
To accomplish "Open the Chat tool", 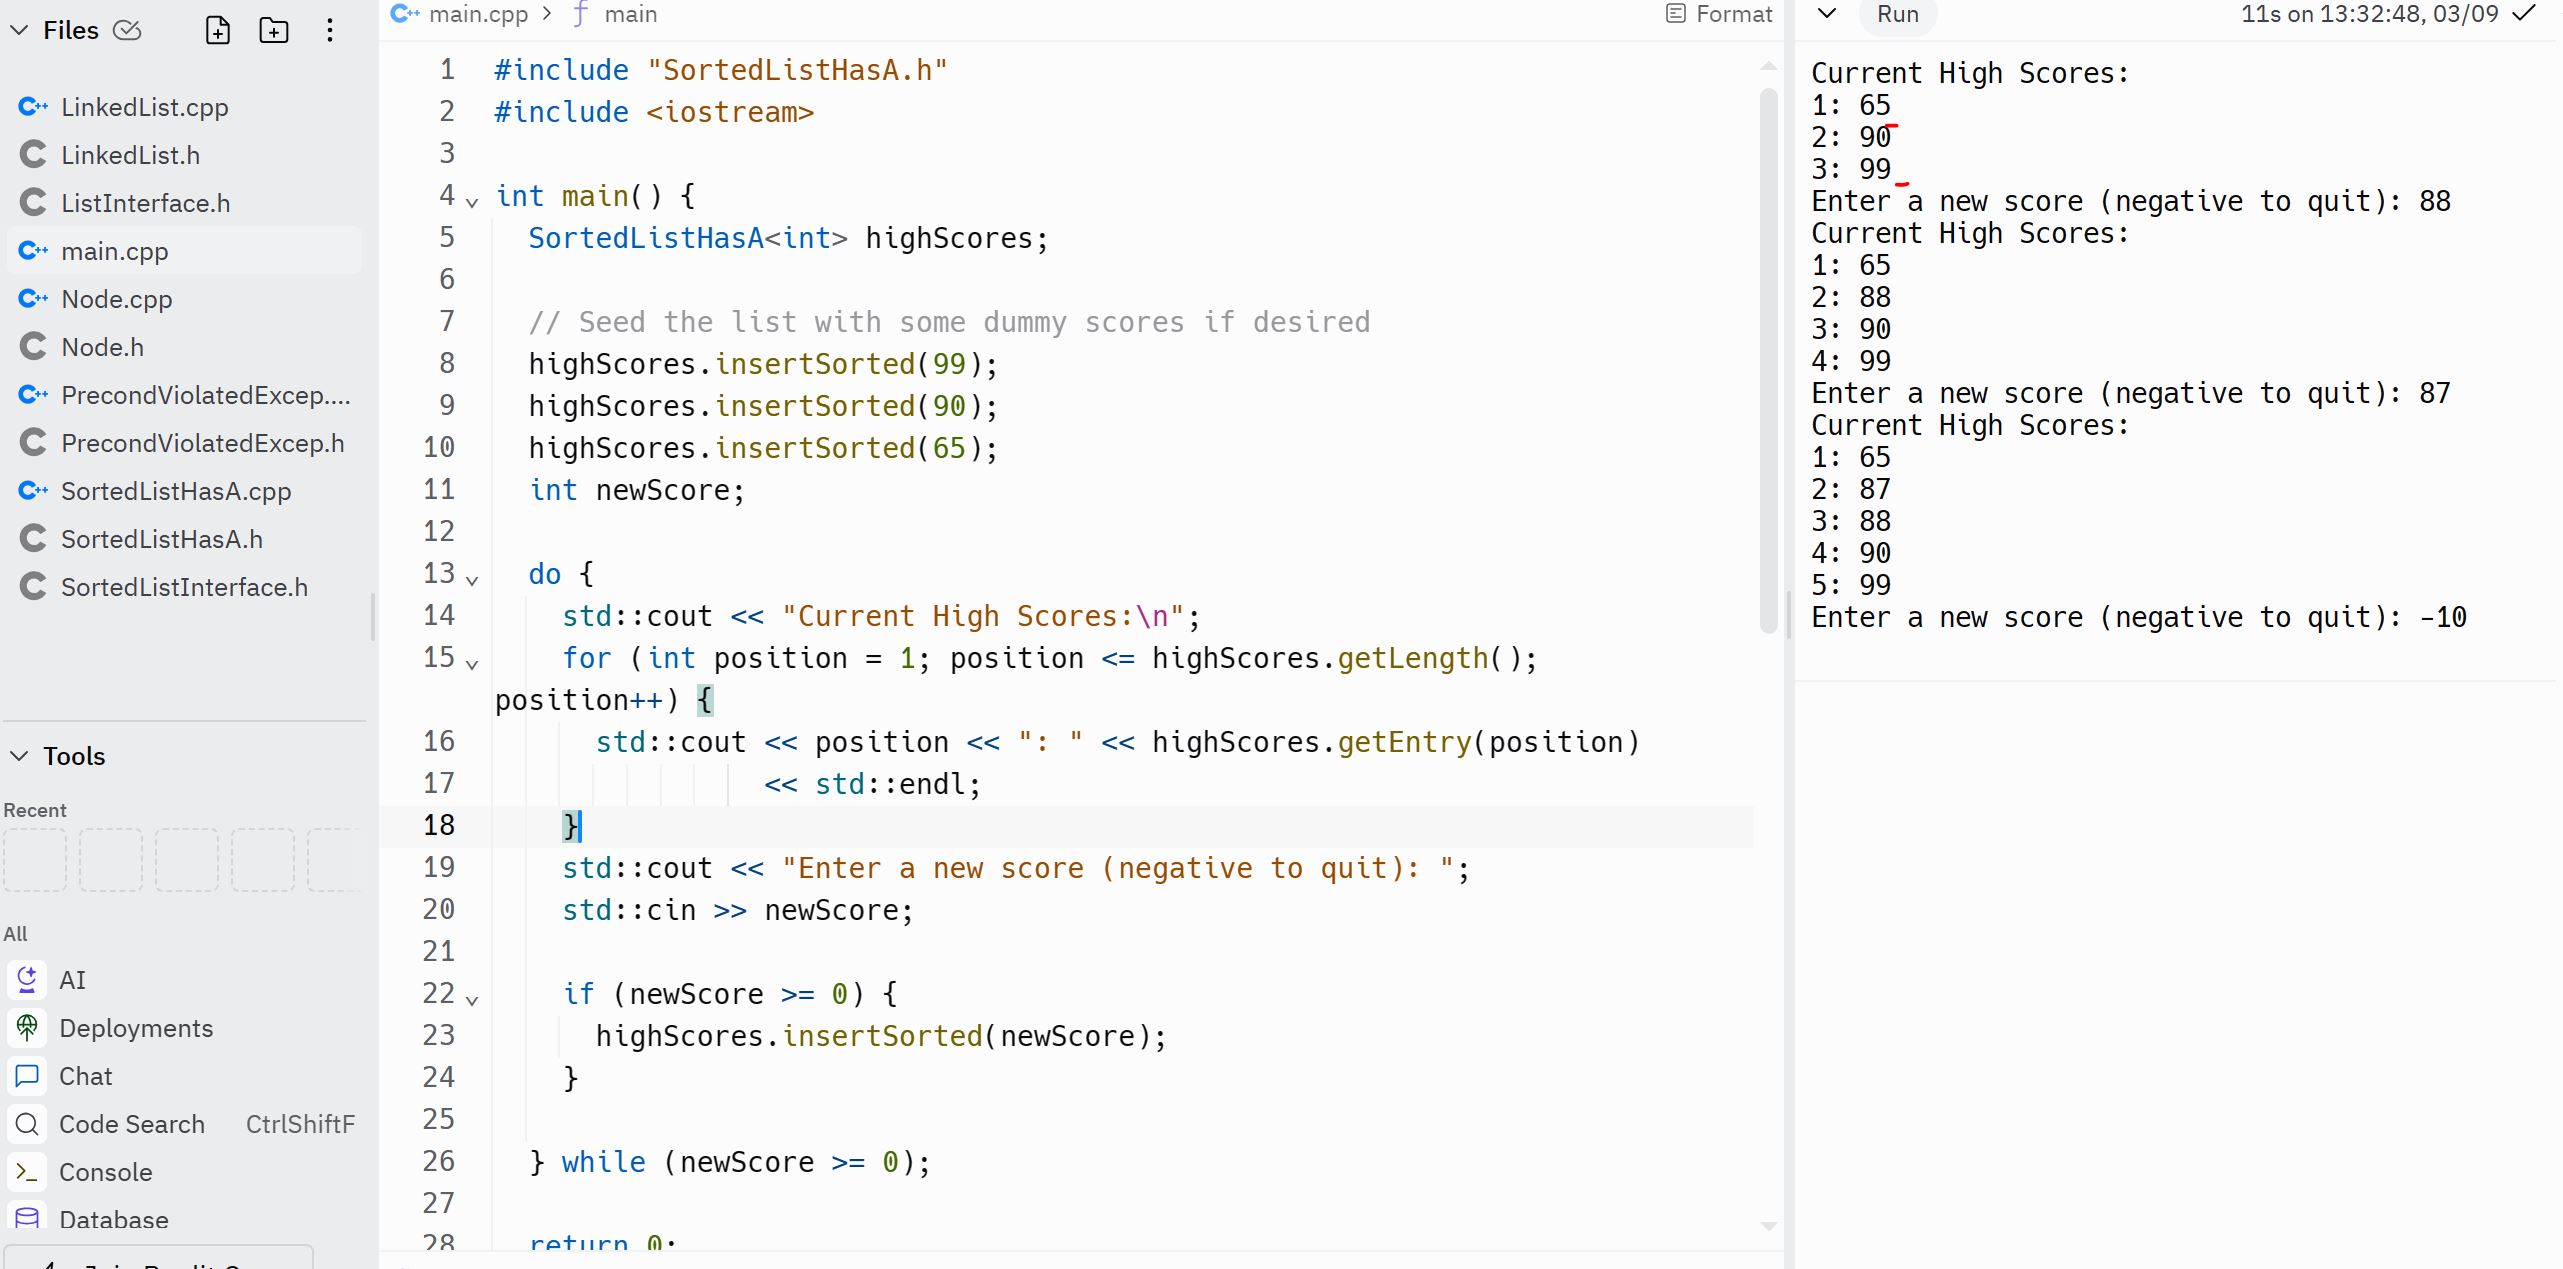I will (86, 1076).
